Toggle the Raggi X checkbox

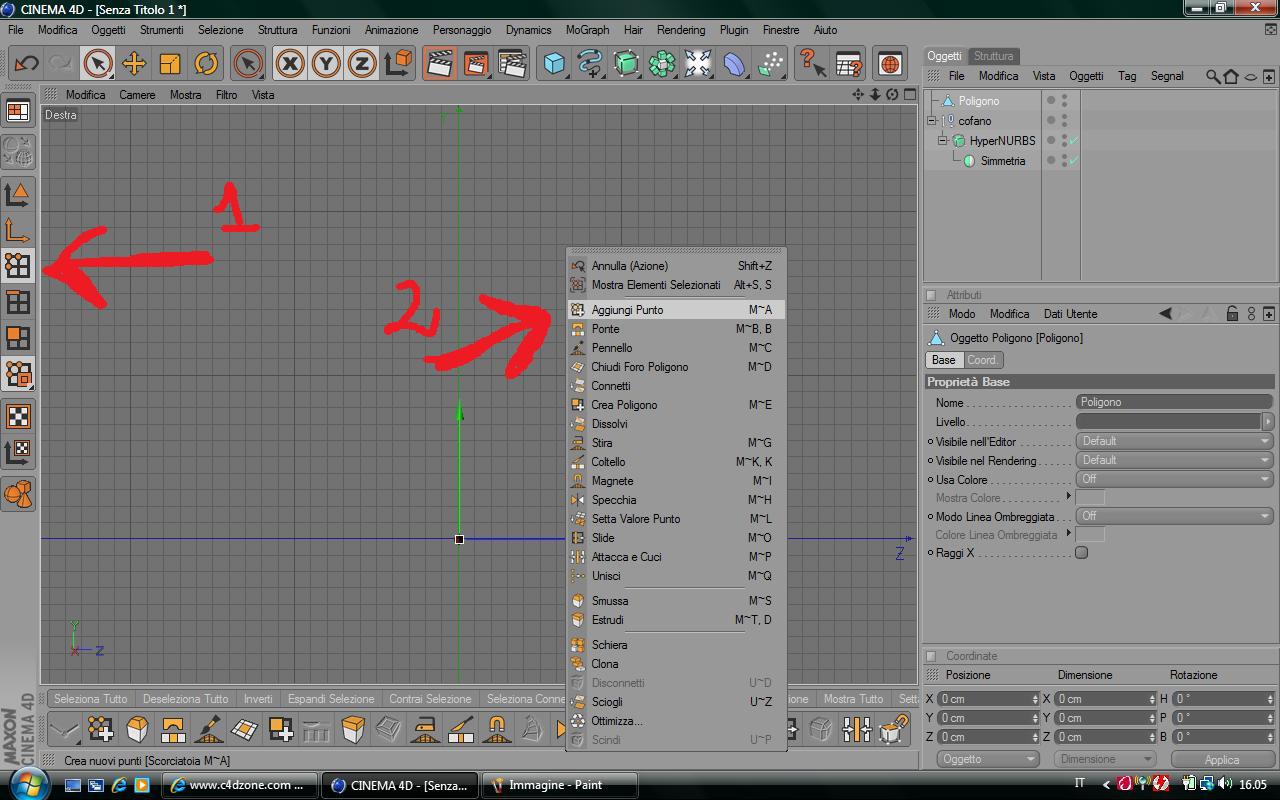click(x=1081, y=553)
